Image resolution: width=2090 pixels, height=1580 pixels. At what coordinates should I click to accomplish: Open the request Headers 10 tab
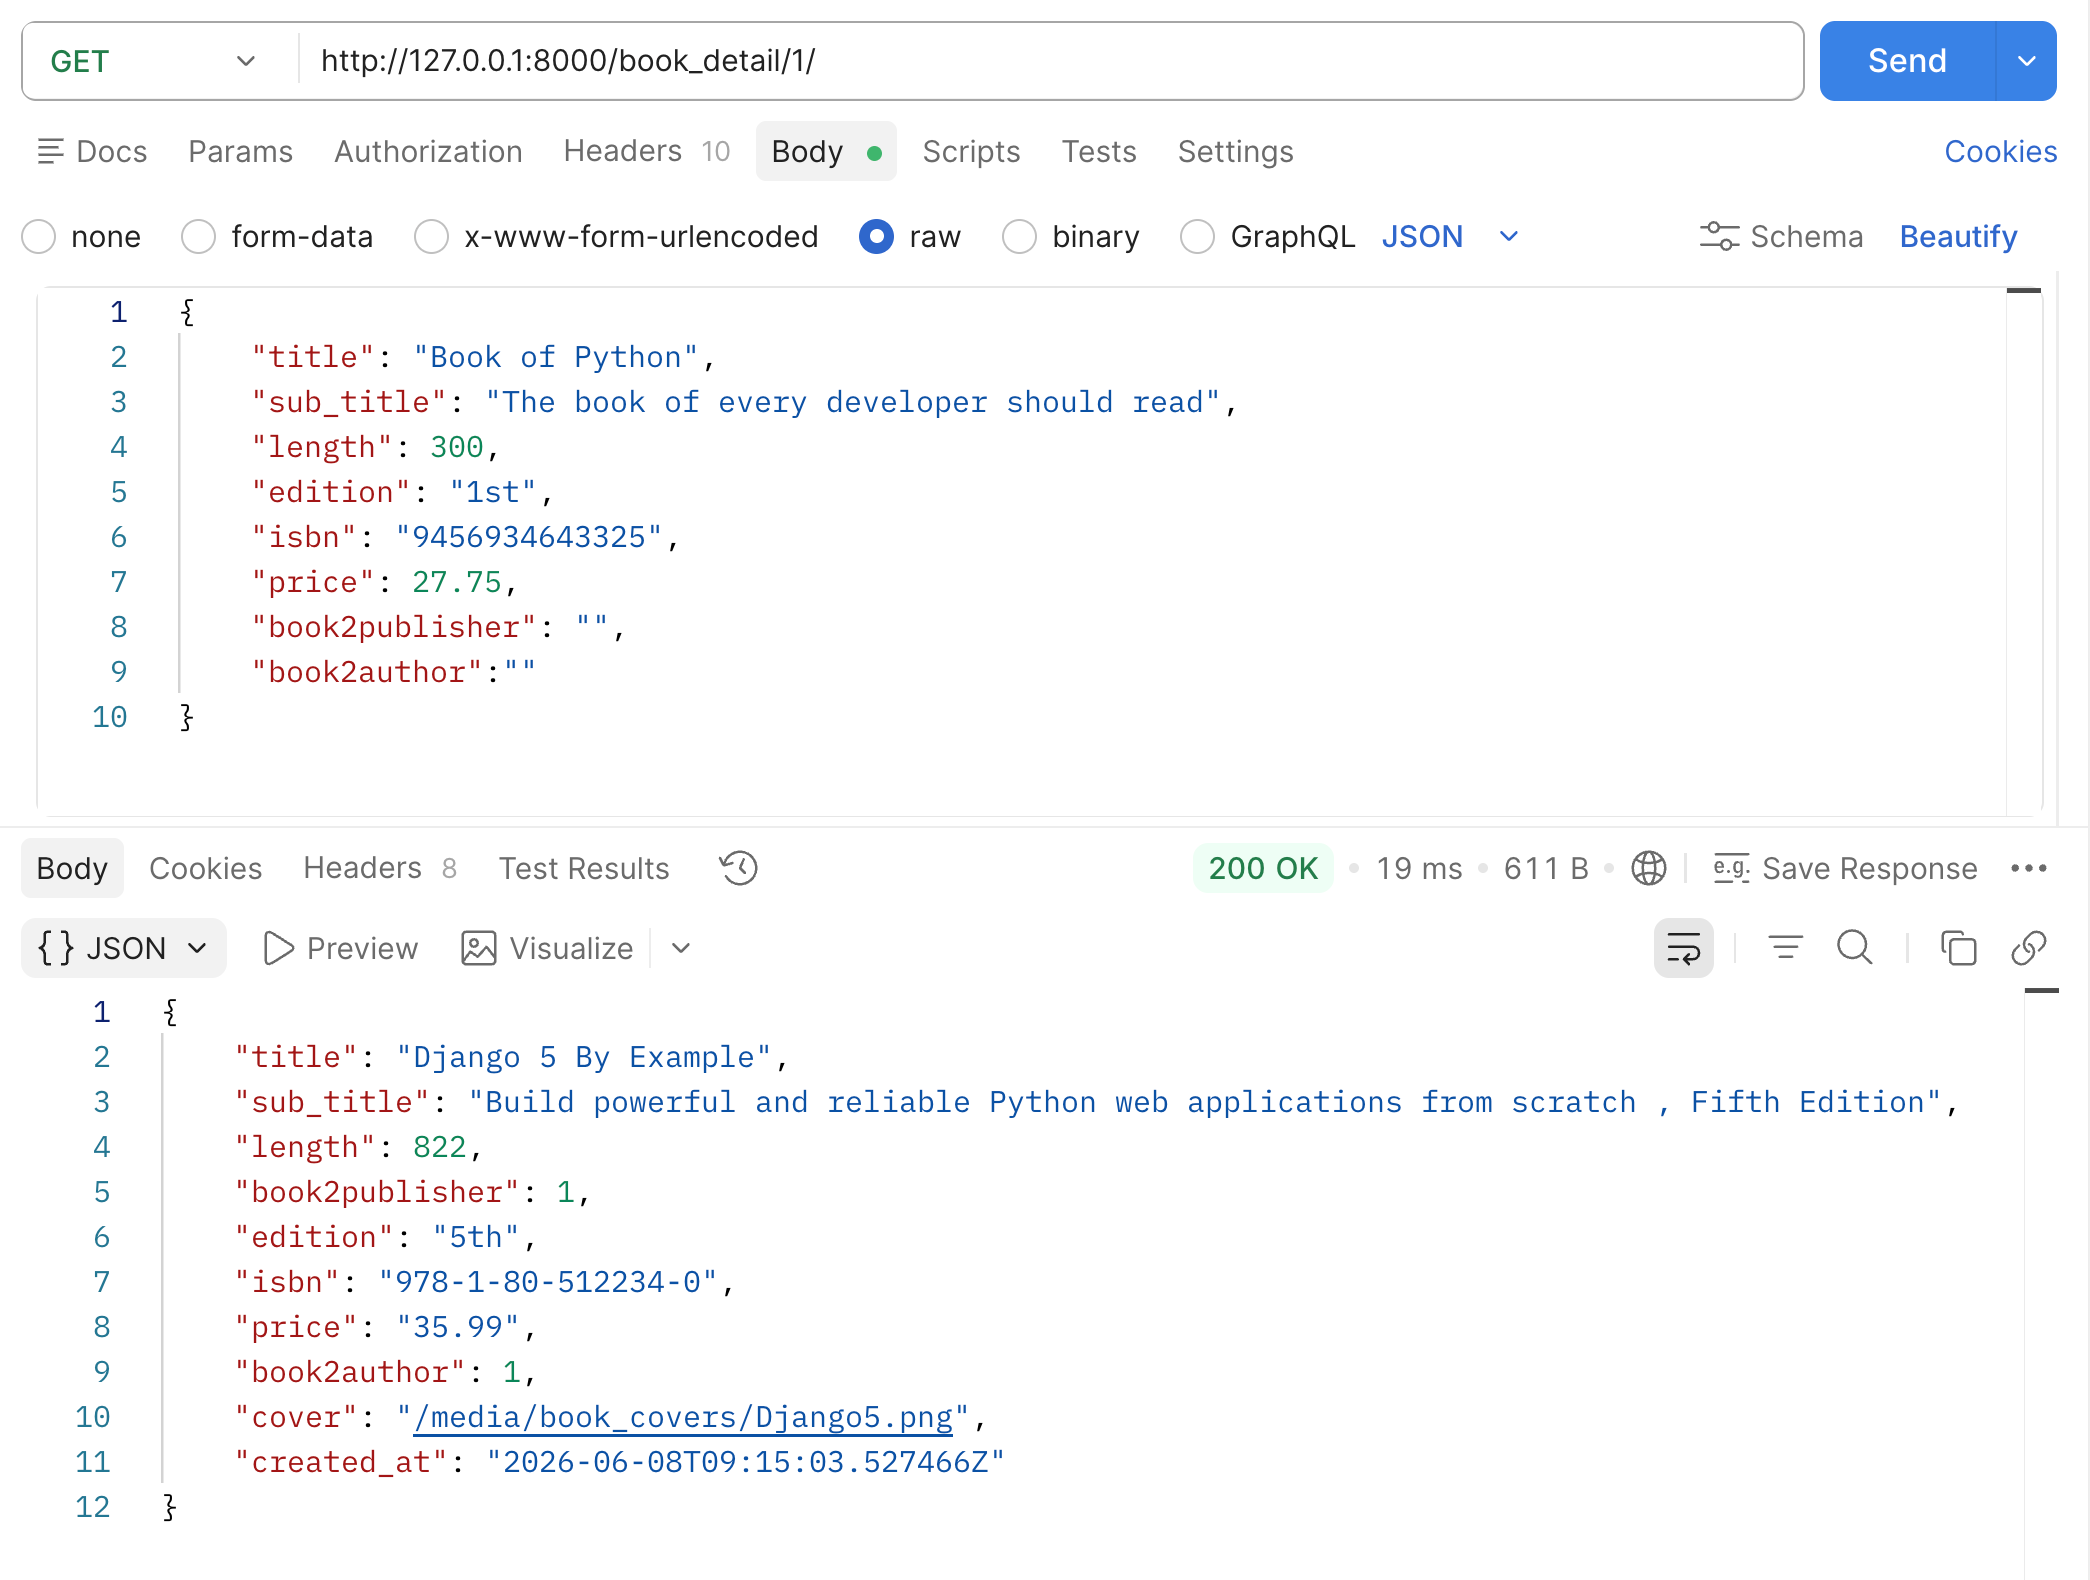[x=647, y=151]
